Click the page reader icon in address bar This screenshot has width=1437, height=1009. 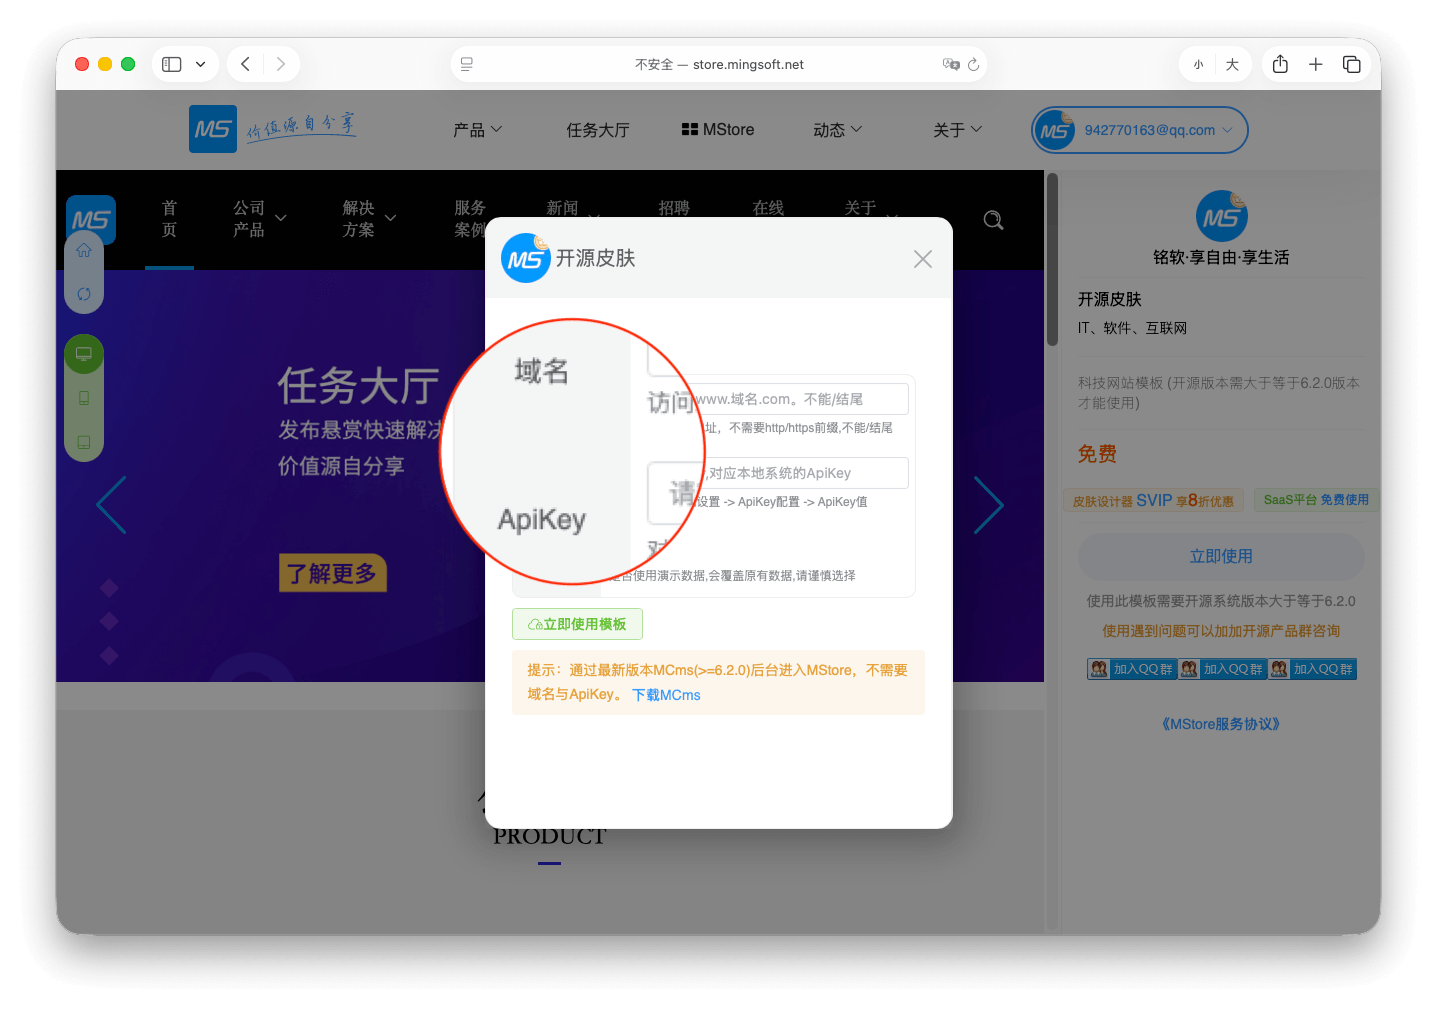(x=466, y=64)
